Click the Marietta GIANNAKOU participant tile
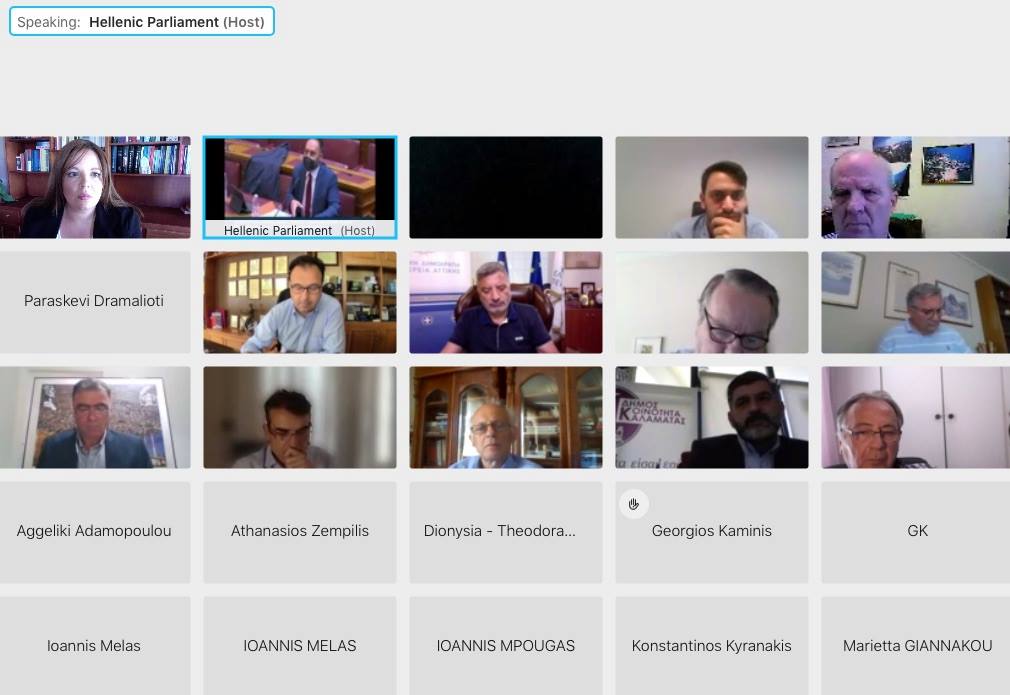The width and height of the screenshot is (1010, 695). (915, 645)
